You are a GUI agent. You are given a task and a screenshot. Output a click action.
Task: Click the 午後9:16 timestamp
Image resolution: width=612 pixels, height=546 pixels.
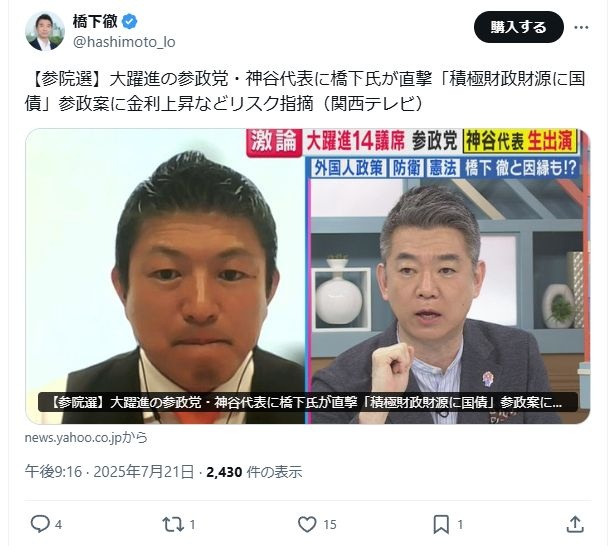click(53, 471)
